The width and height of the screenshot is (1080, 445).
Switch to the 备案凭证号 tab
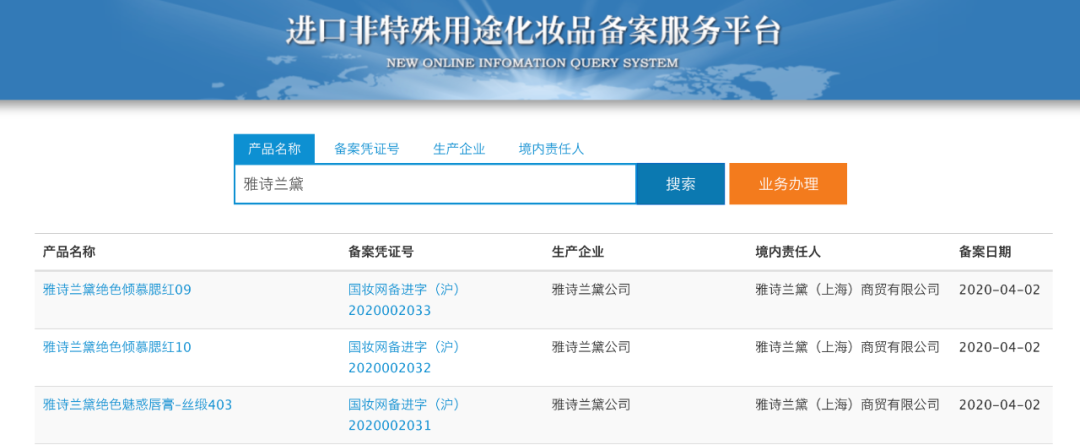(366, 149)
